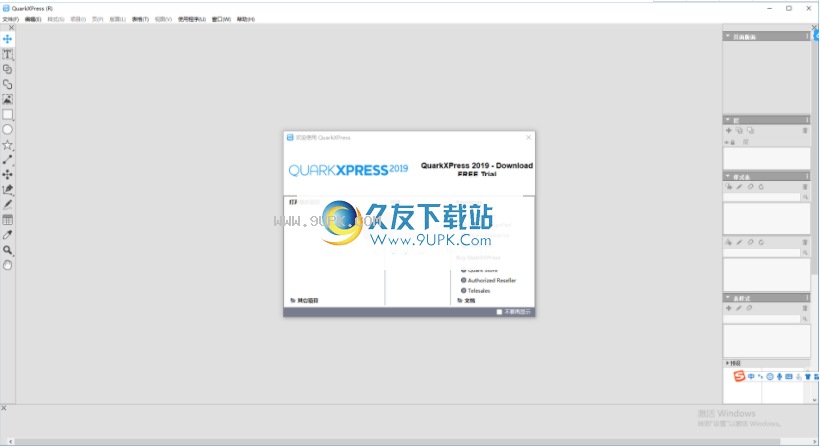Open the Utilities menu
Screen dimensions: 820x447
pos(191,19)
